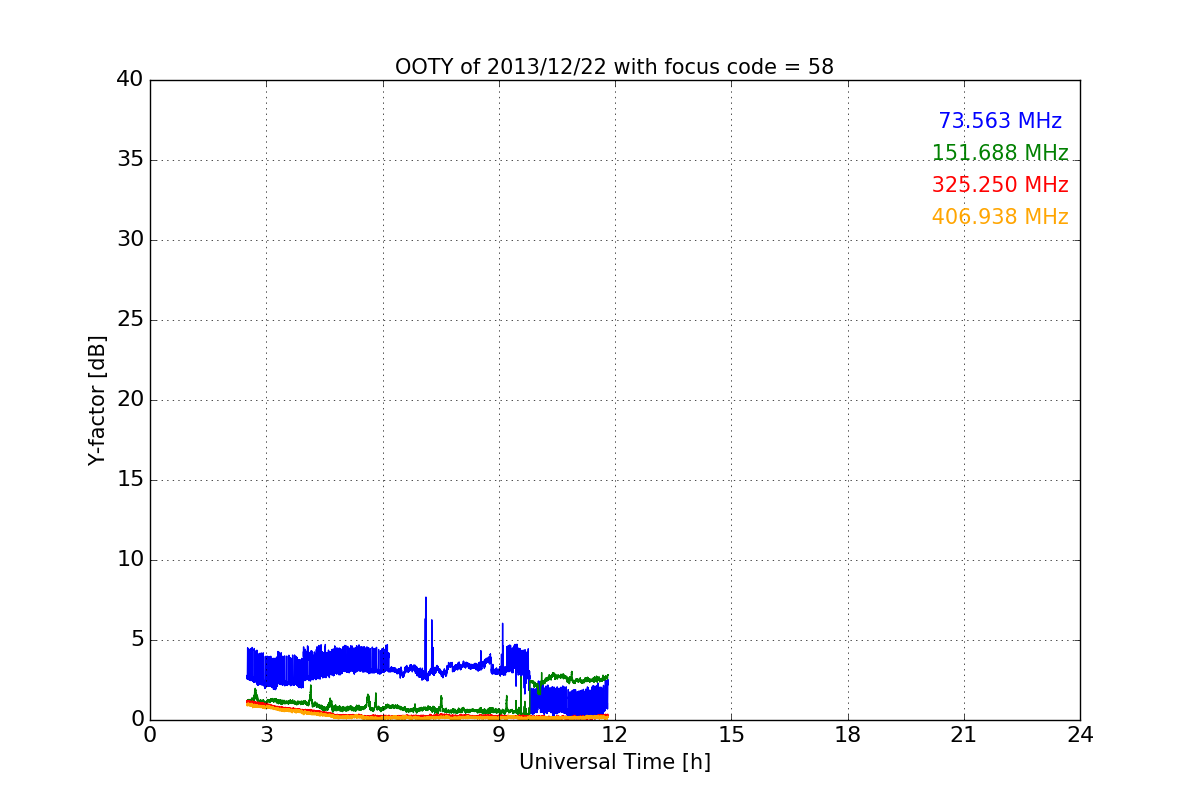The height and width of the screenshot is (800, 1200).
Task: Click the 'Universal Time [h]' axis label
Action: coord(614,762)
